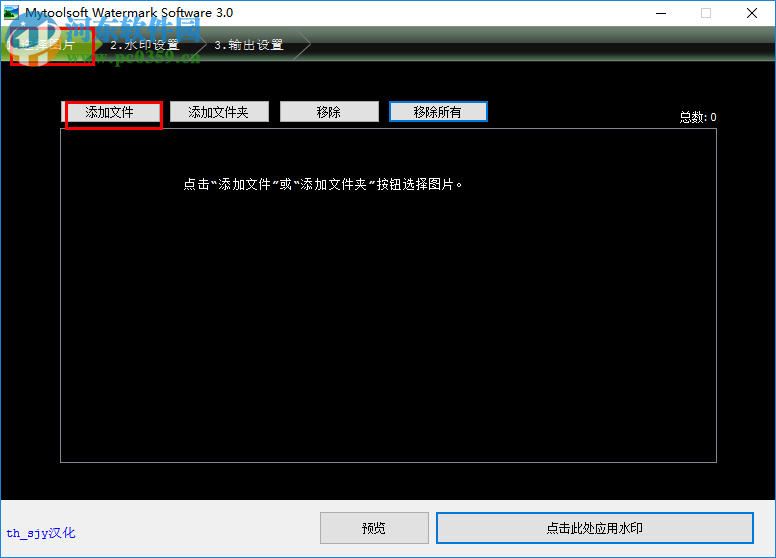Click the 总数: 0 count label
776x558 pixels.
tap(698, 117)
